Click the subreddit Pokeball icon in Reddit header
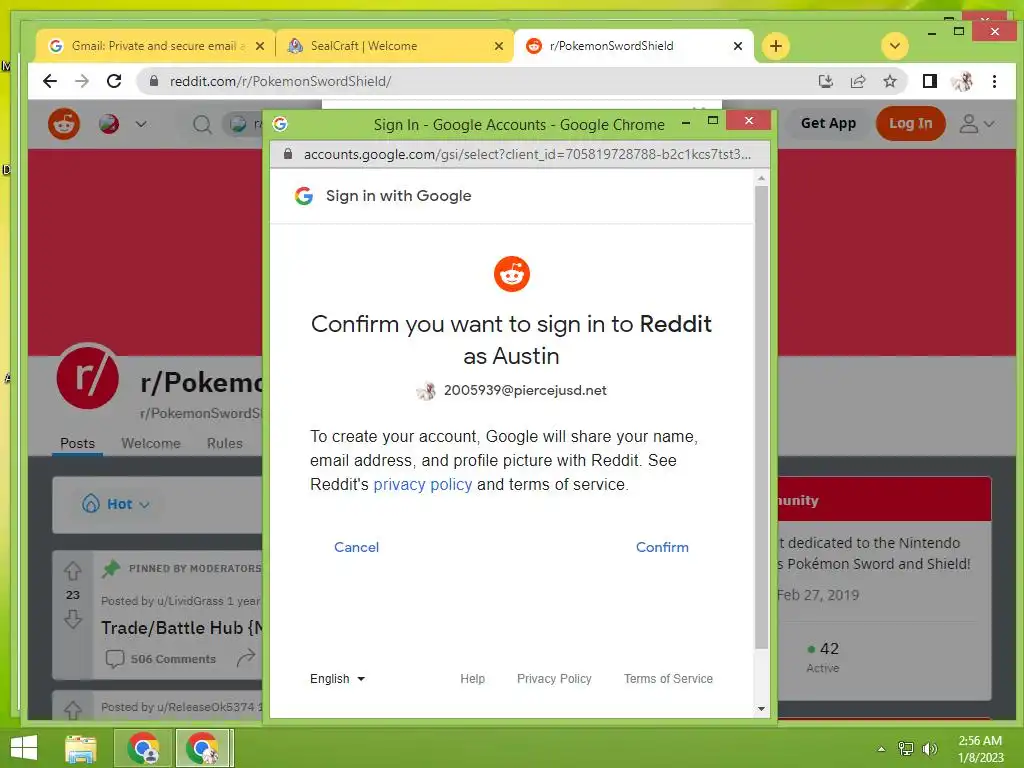Image resolution: width=1024 pixels, height=768 pixels. tap(109, 123)
